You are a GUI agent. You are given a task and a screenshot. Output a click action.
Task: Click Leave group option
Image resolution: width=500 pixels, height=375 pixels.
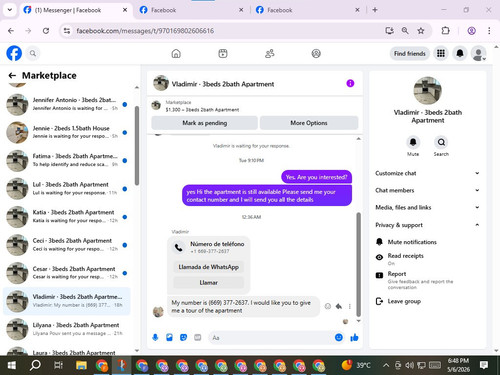(x=427, y=301)
